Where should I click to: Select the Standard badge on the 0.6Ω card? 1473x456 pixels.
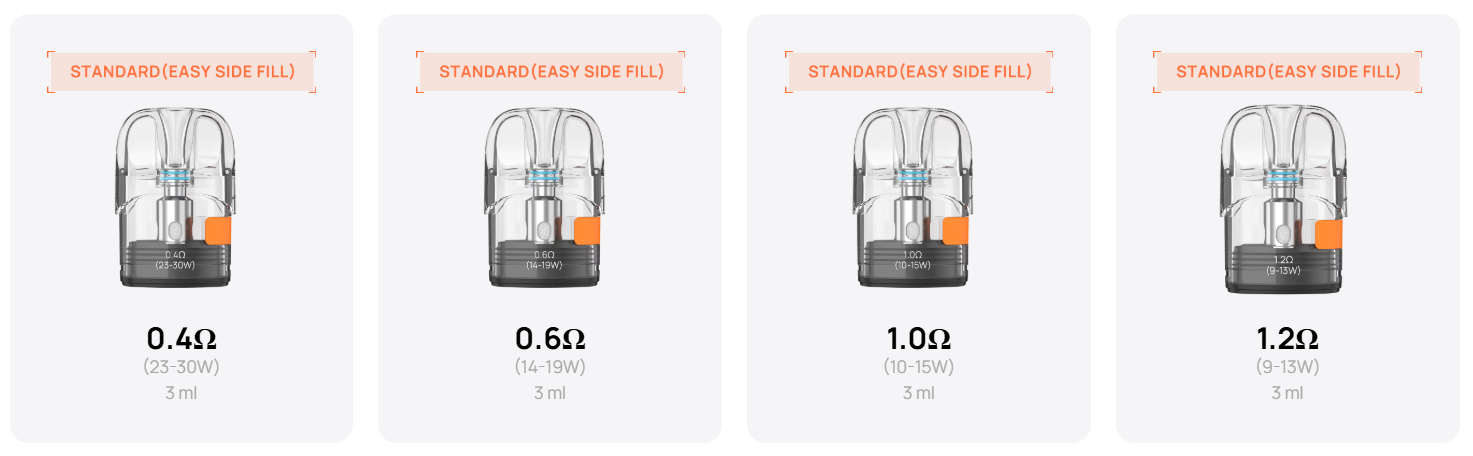(550, 72)
